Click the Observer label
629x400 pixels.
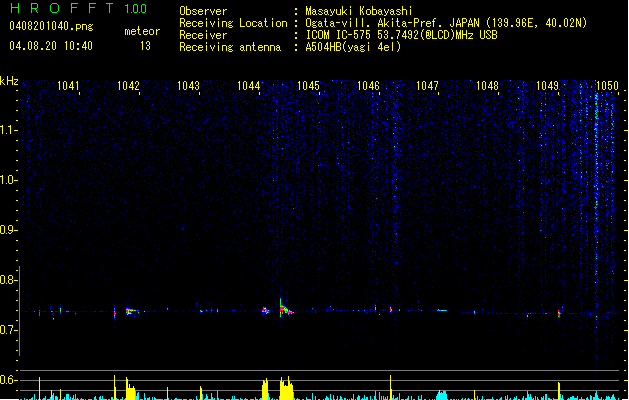203,11
